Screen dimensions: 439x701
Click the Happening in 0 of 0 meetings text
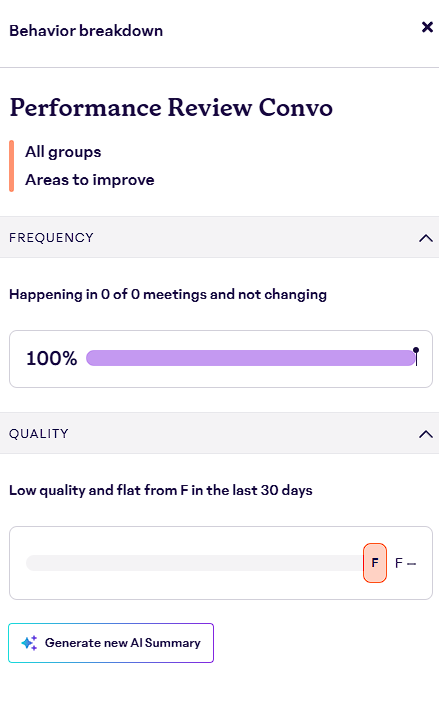click(168, 295)
